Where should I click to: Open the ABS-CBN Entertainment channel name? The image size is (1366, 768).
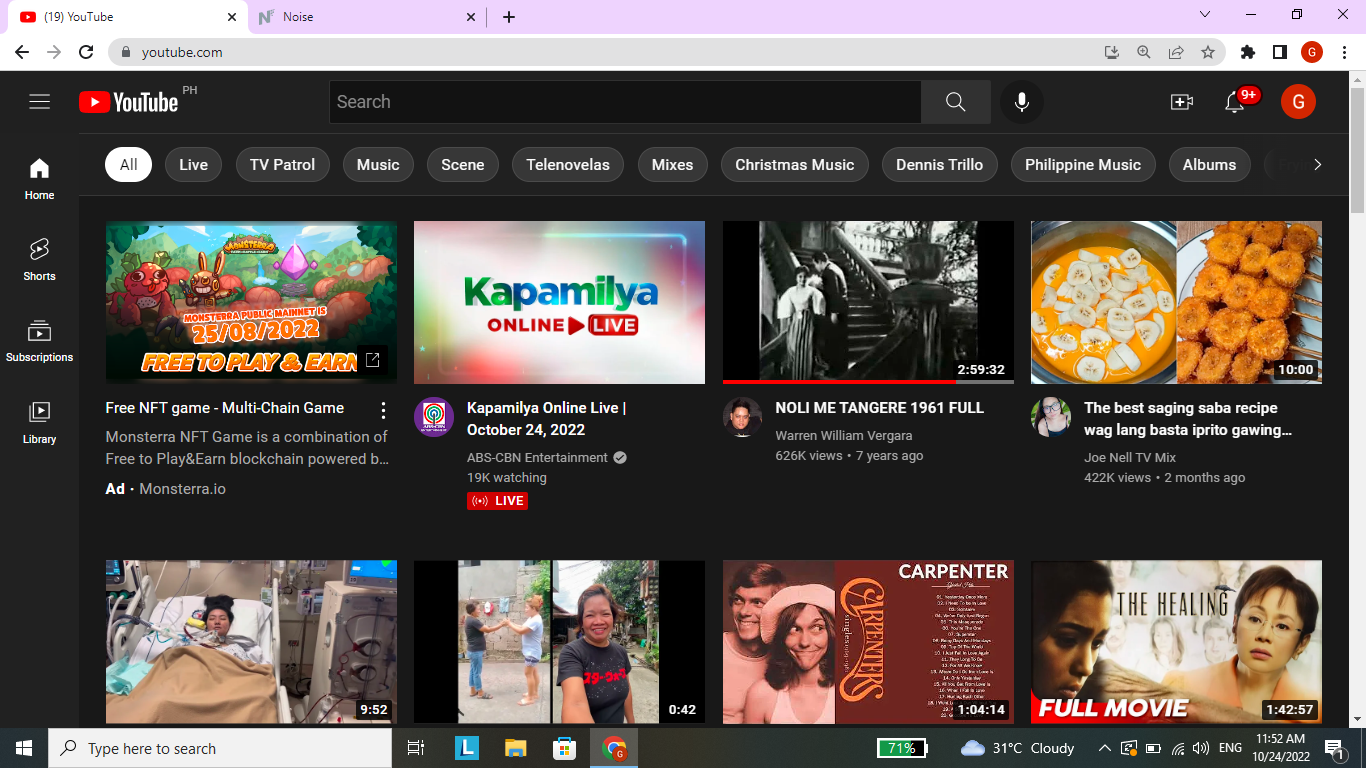(537, 458)
